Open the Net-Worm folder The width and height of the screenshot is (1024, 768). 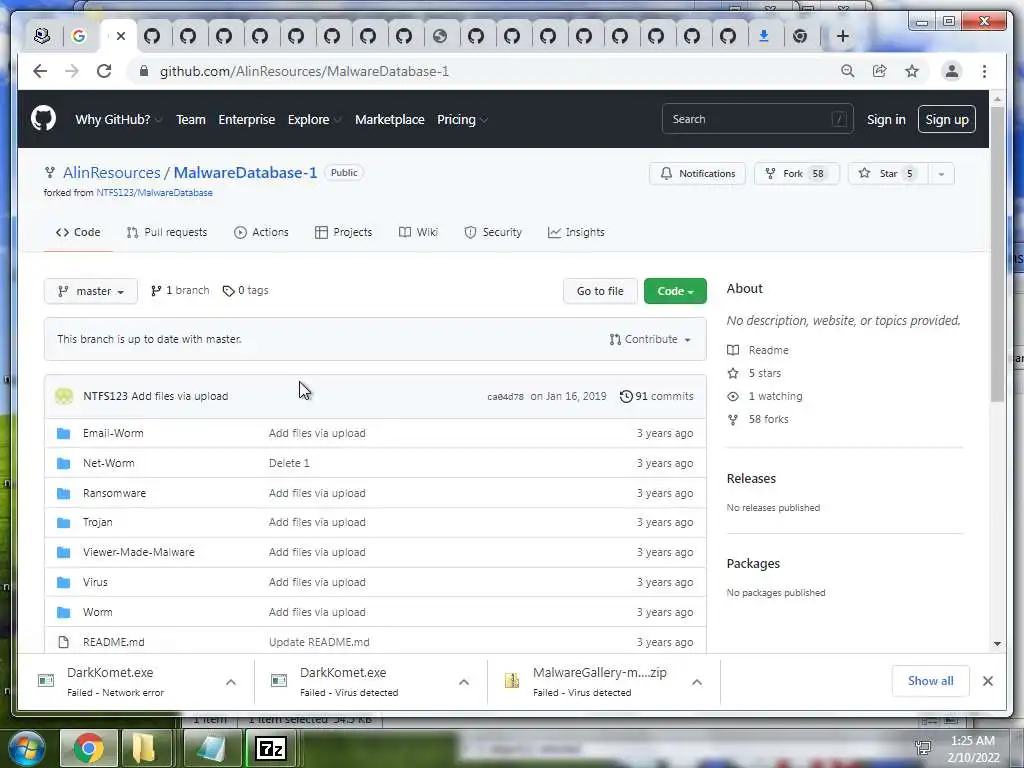(x=108, y=463)
